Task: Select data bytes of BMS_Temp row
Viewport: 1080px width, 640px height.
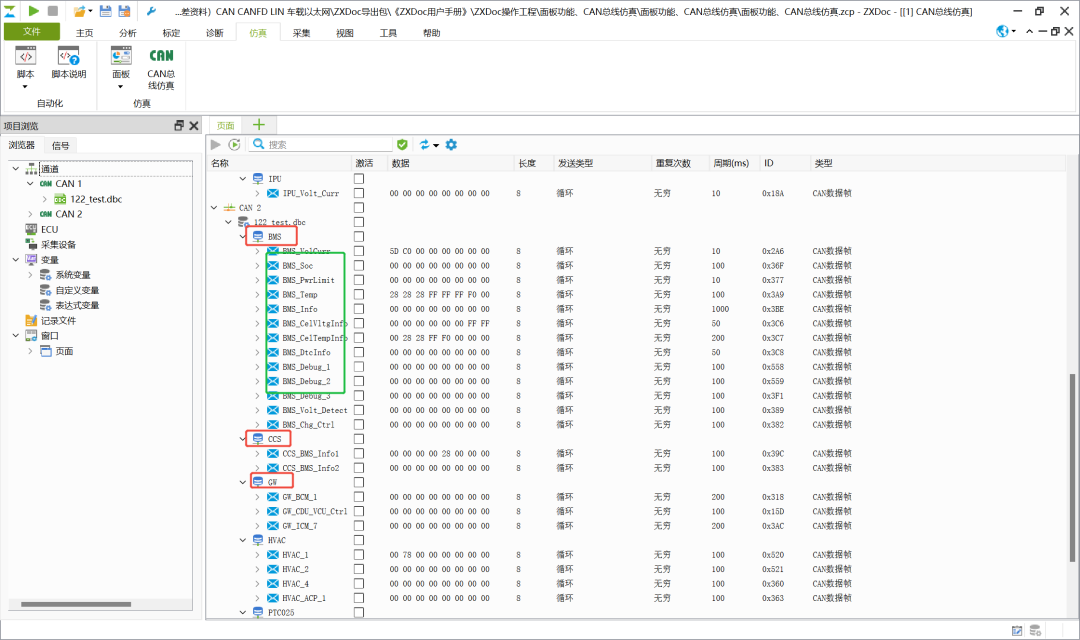Action: (439, 294)
